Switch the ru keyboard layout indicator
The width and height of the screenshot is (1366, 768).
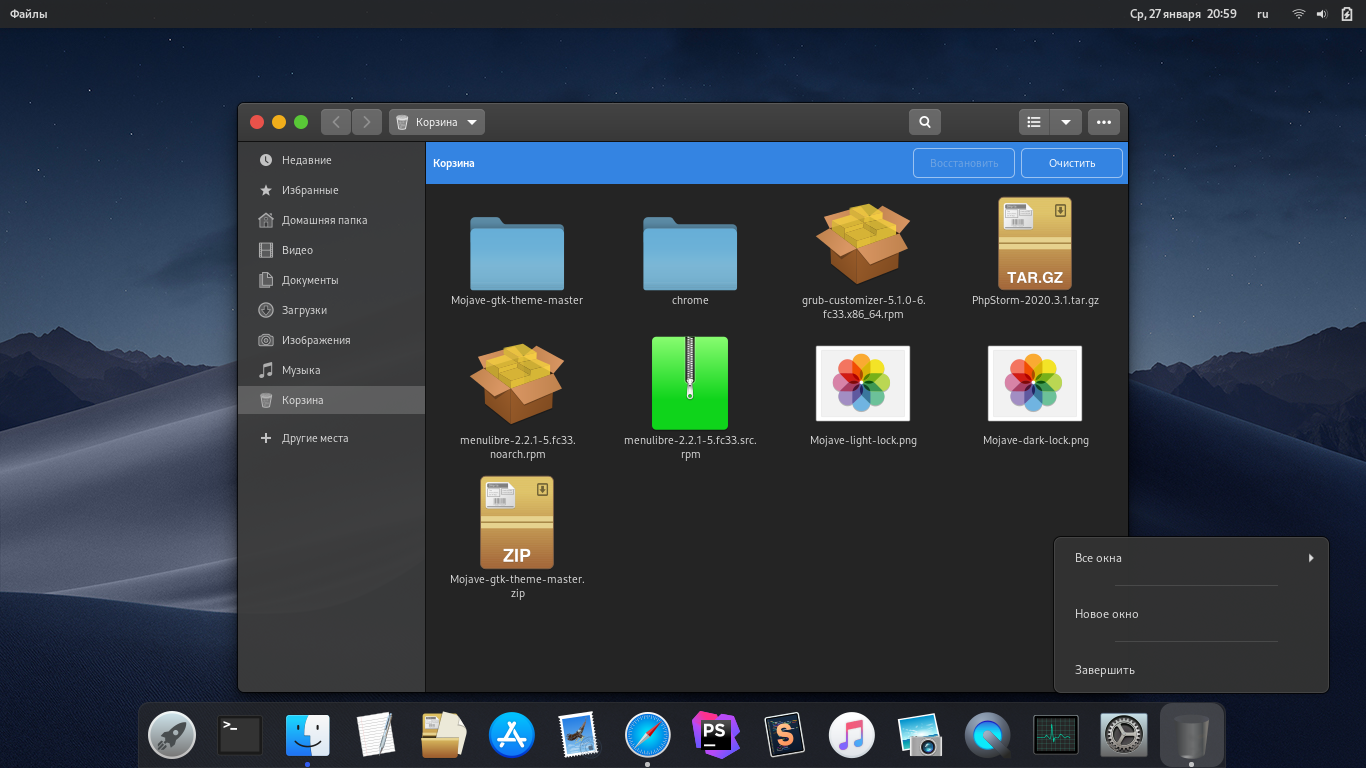point(1263,14)
